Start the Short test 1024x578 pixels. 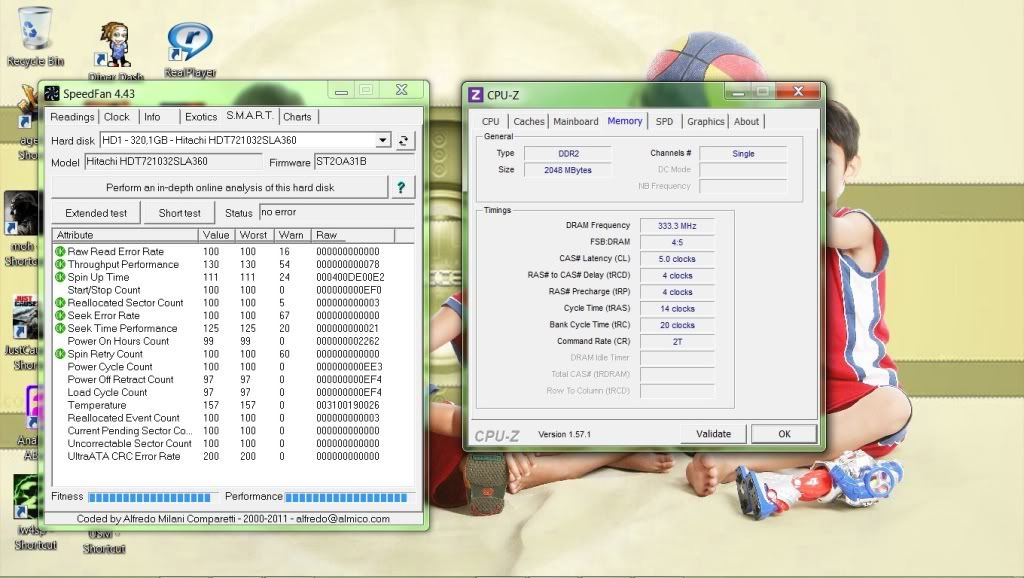point(180,213)
